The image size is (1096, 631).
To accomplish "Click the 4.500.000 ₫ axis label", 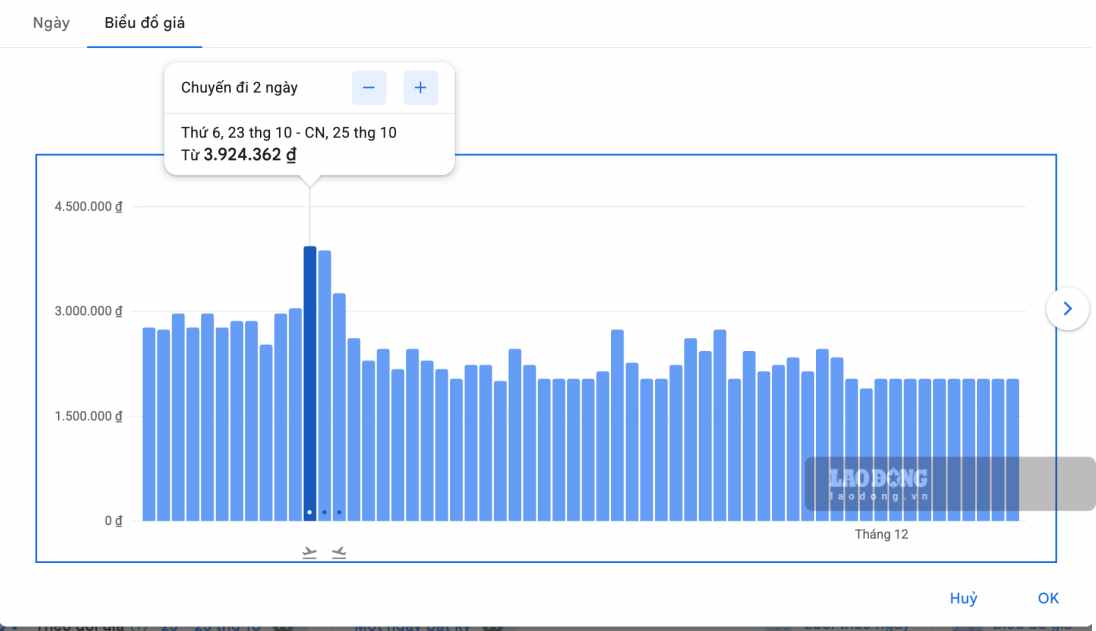I will pos(88,206).
